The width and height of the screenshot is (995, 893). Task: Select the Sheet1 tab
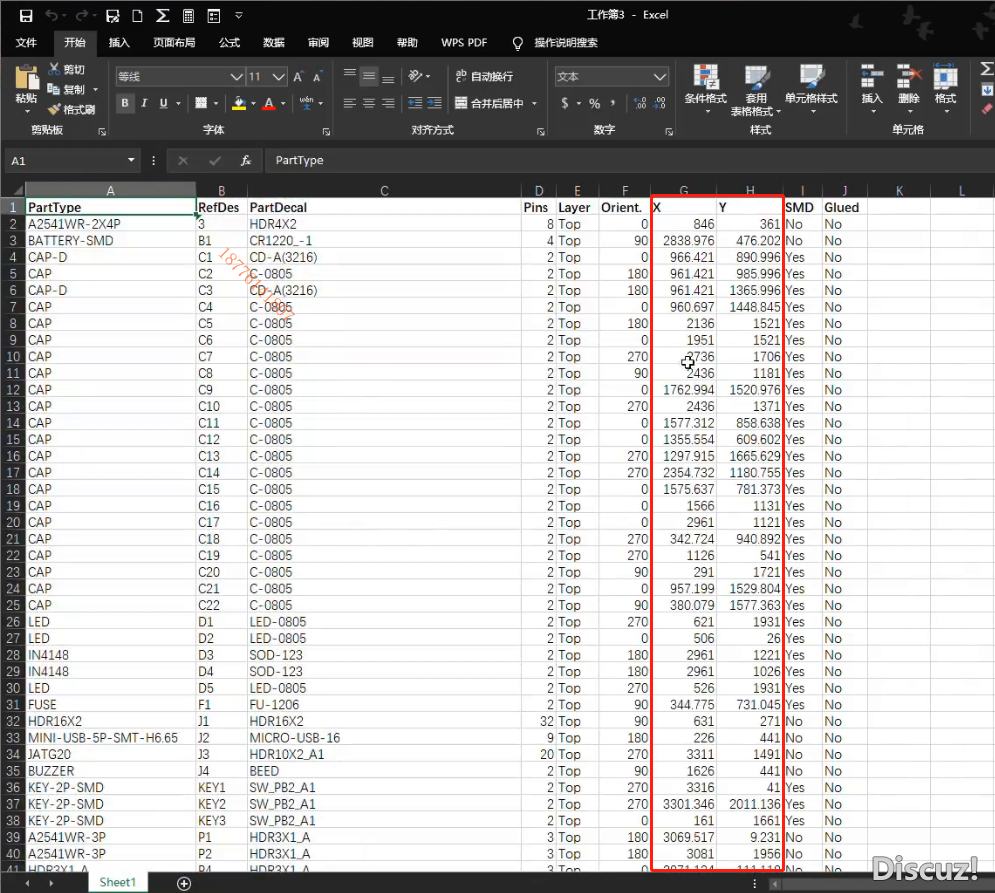(117, 882)
